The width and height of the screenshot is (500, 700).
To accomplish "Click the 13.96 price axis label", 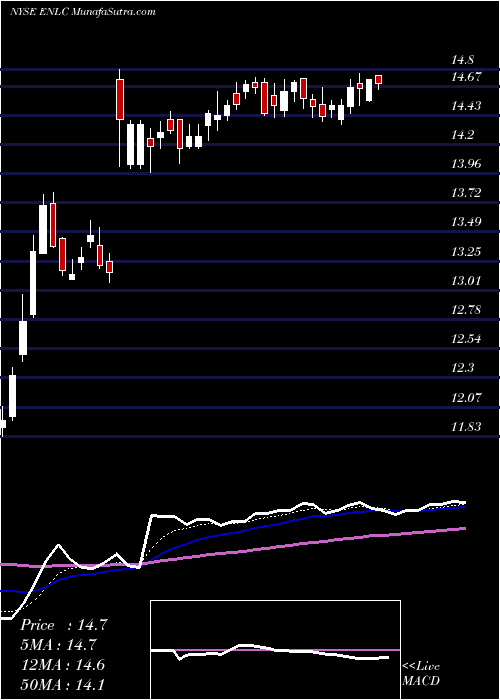I will point(467,164).
